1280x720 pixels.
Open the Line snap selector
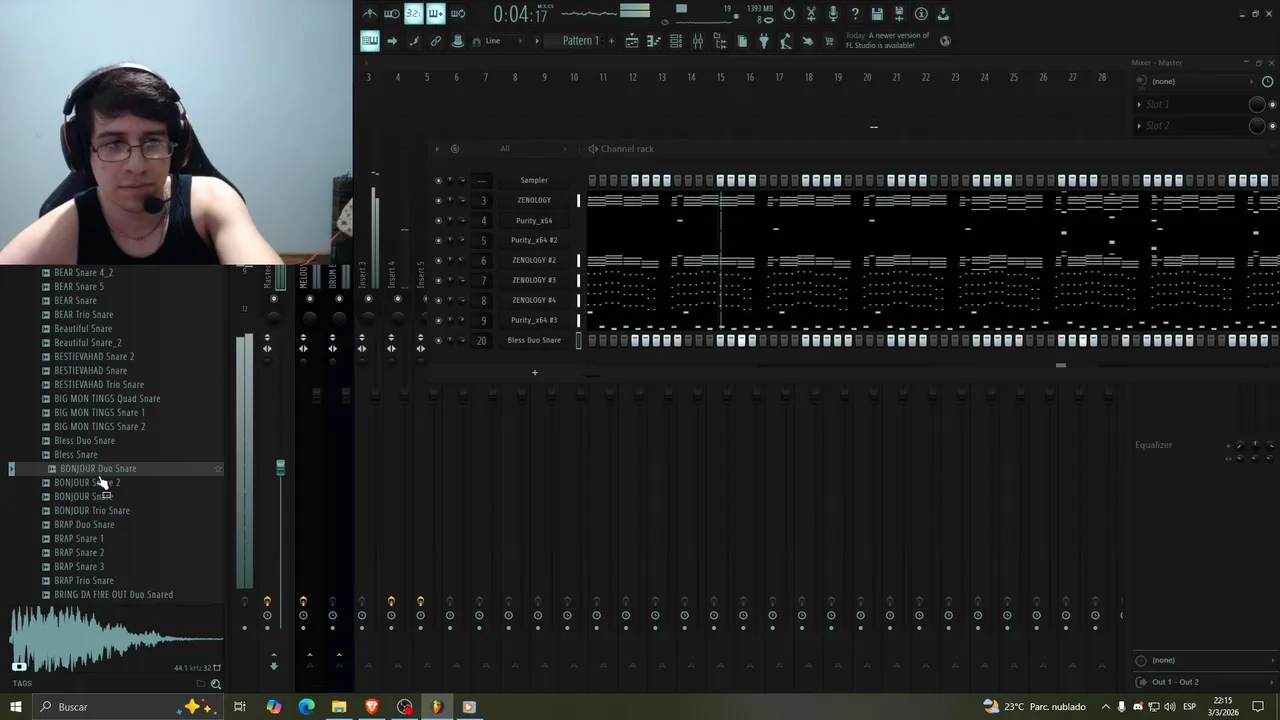pos(505,41)
